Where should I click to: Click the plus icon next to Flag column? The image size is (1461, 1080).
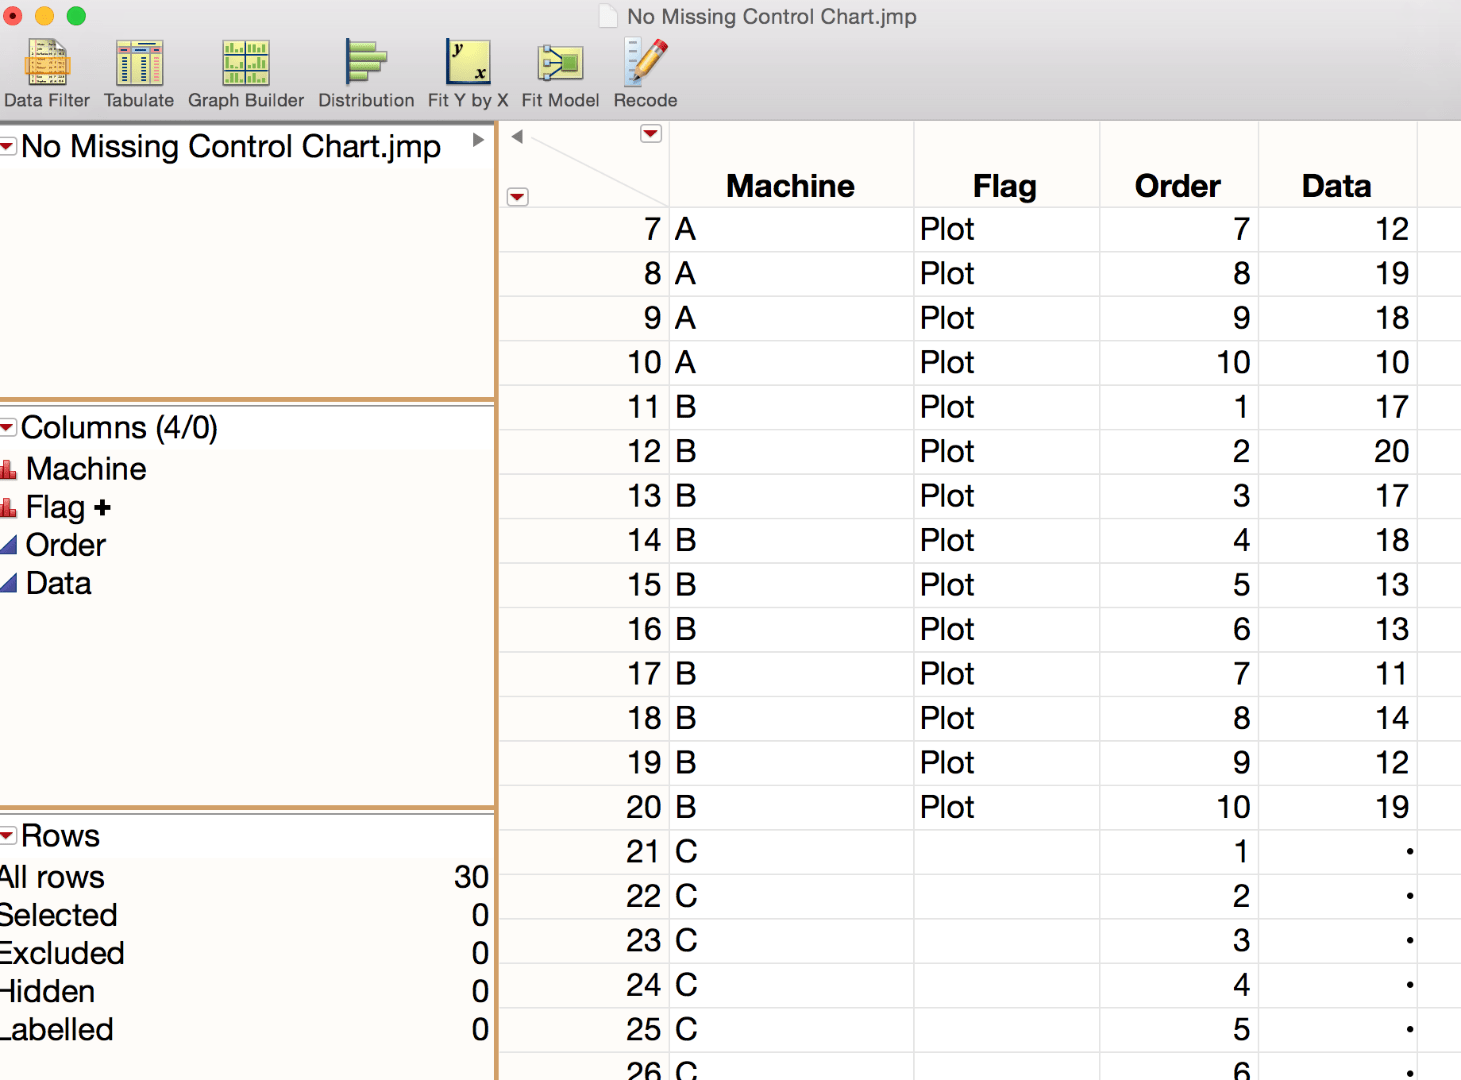click(102, 508)
